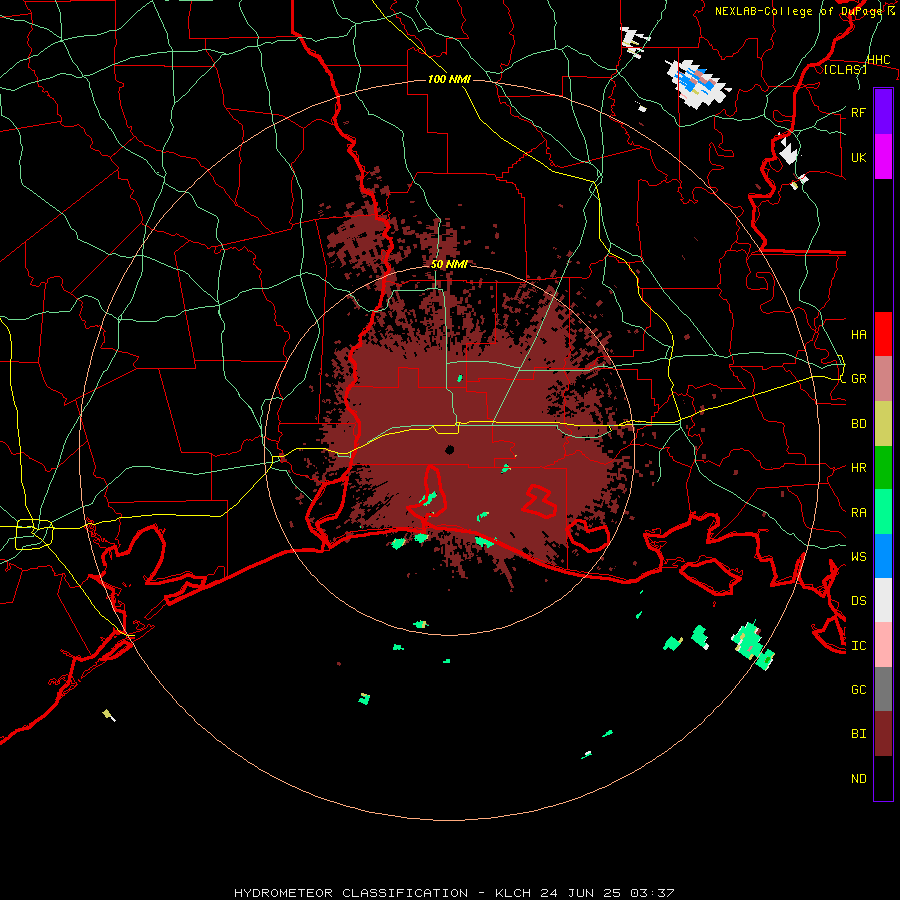Click the GR pink legend swatch
Viewport: 900px width, 900px height.
click(x=883, y=378)
